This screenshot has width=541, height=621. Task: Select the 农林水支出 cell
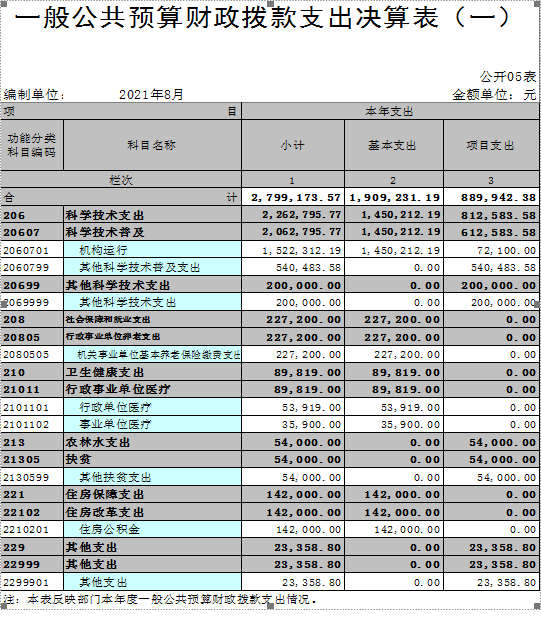point(152,442)
